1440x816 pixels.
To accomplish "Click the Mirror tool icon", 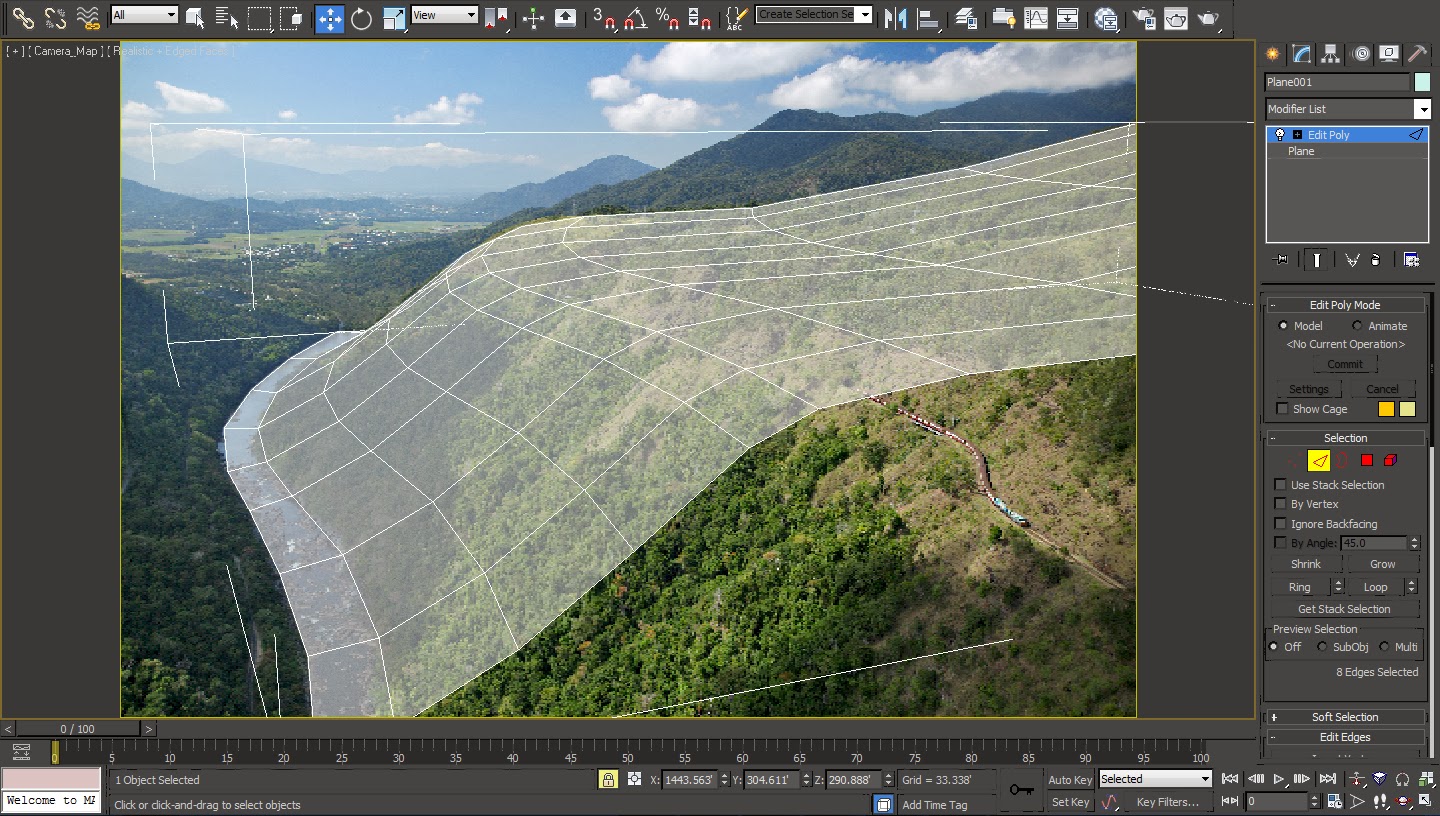I will 895,18.
